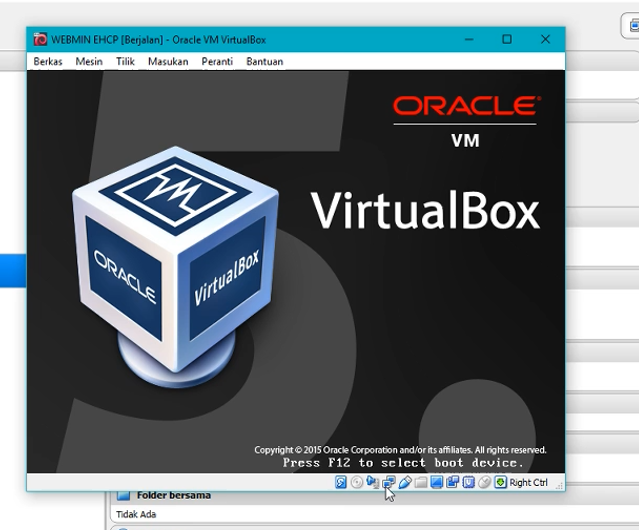Click the hard disk activity indicator
The image size is (639, 530).
pos(341,482)
